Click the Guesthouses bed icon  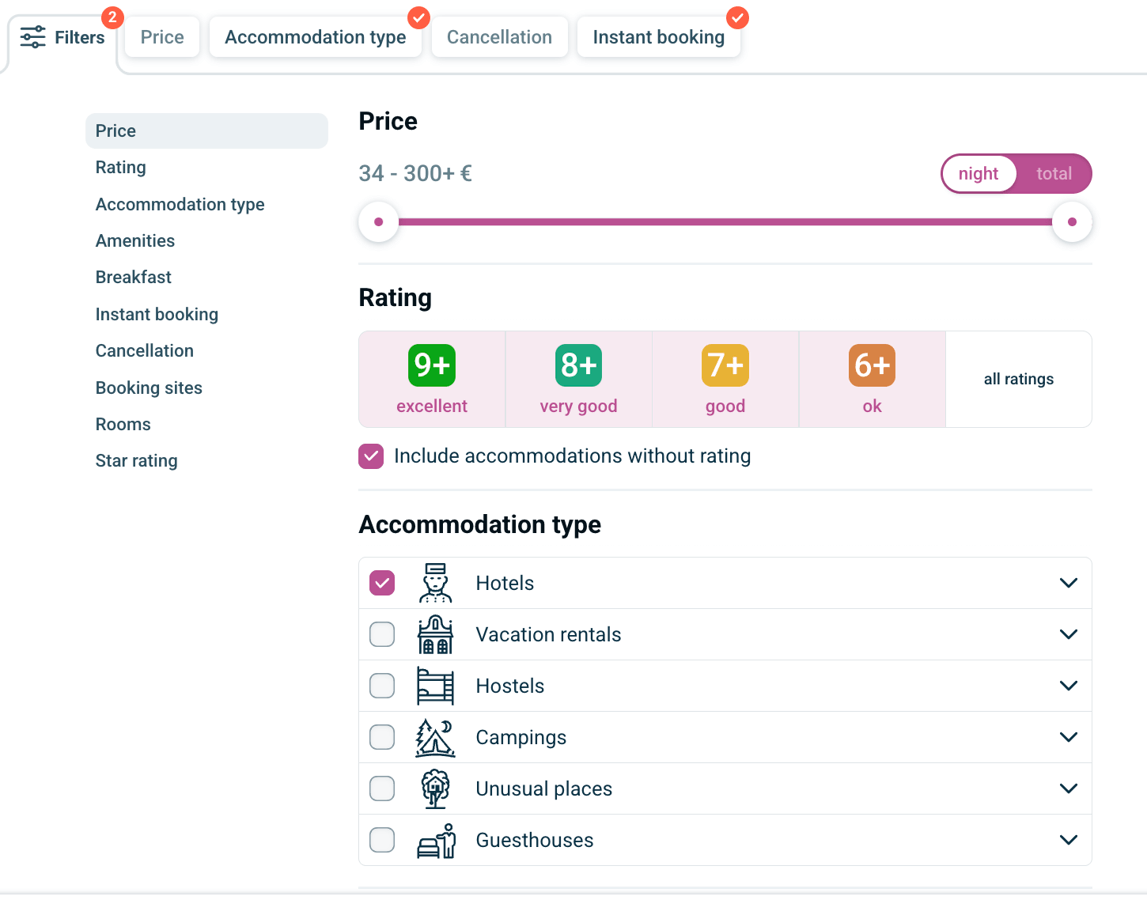(435, 841)
